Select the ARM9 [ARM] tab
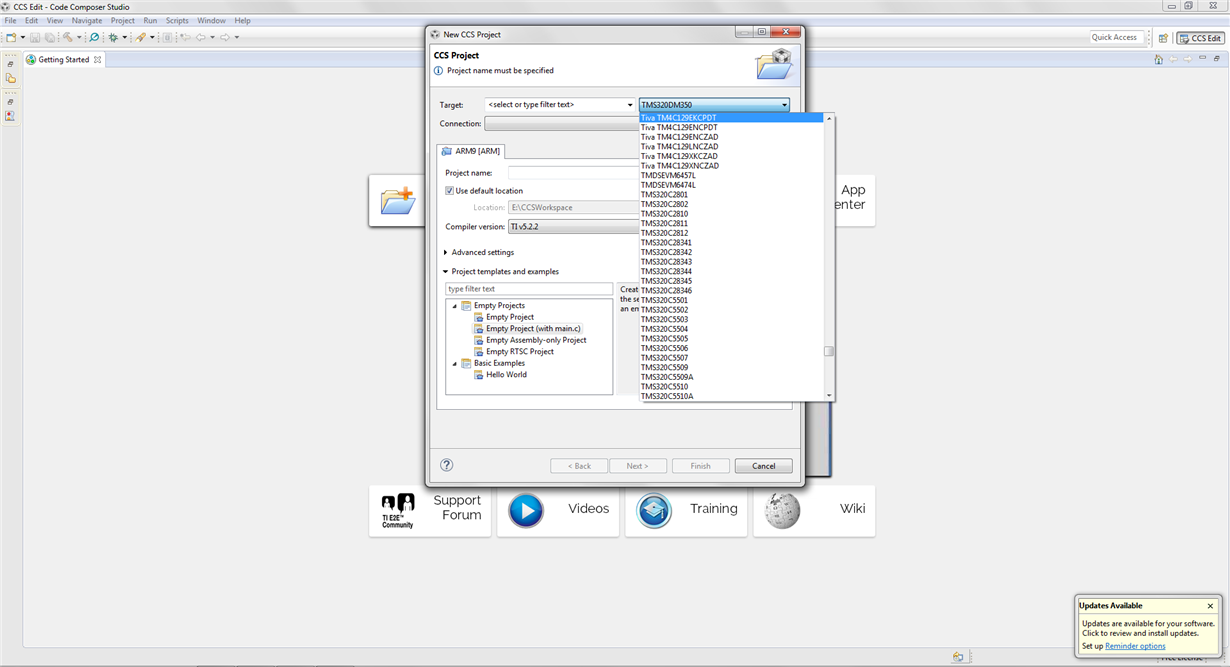This screenshot has height=667, width=1230. pos(471,151)
